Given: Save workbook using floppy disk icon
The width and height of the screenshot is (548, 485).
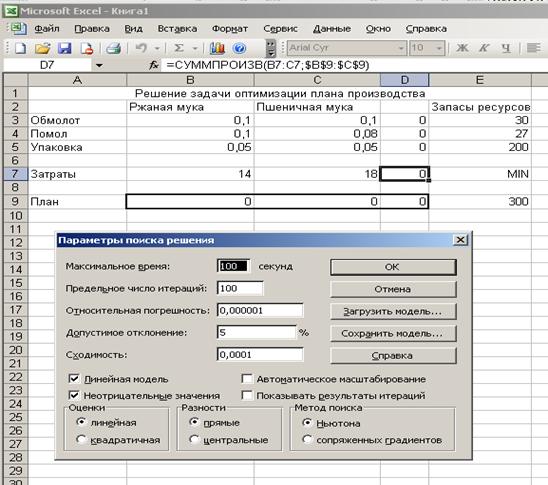Looking at the screenshot, I should 65,48.
